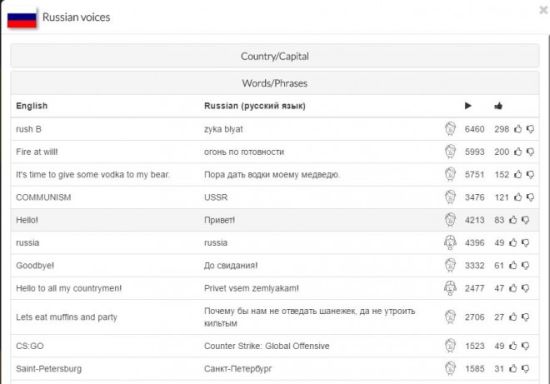The width and height of the screenshot is (550, 384).
Task: Click the 'Lets eat muffins and party' phrase
Action: 67,317
